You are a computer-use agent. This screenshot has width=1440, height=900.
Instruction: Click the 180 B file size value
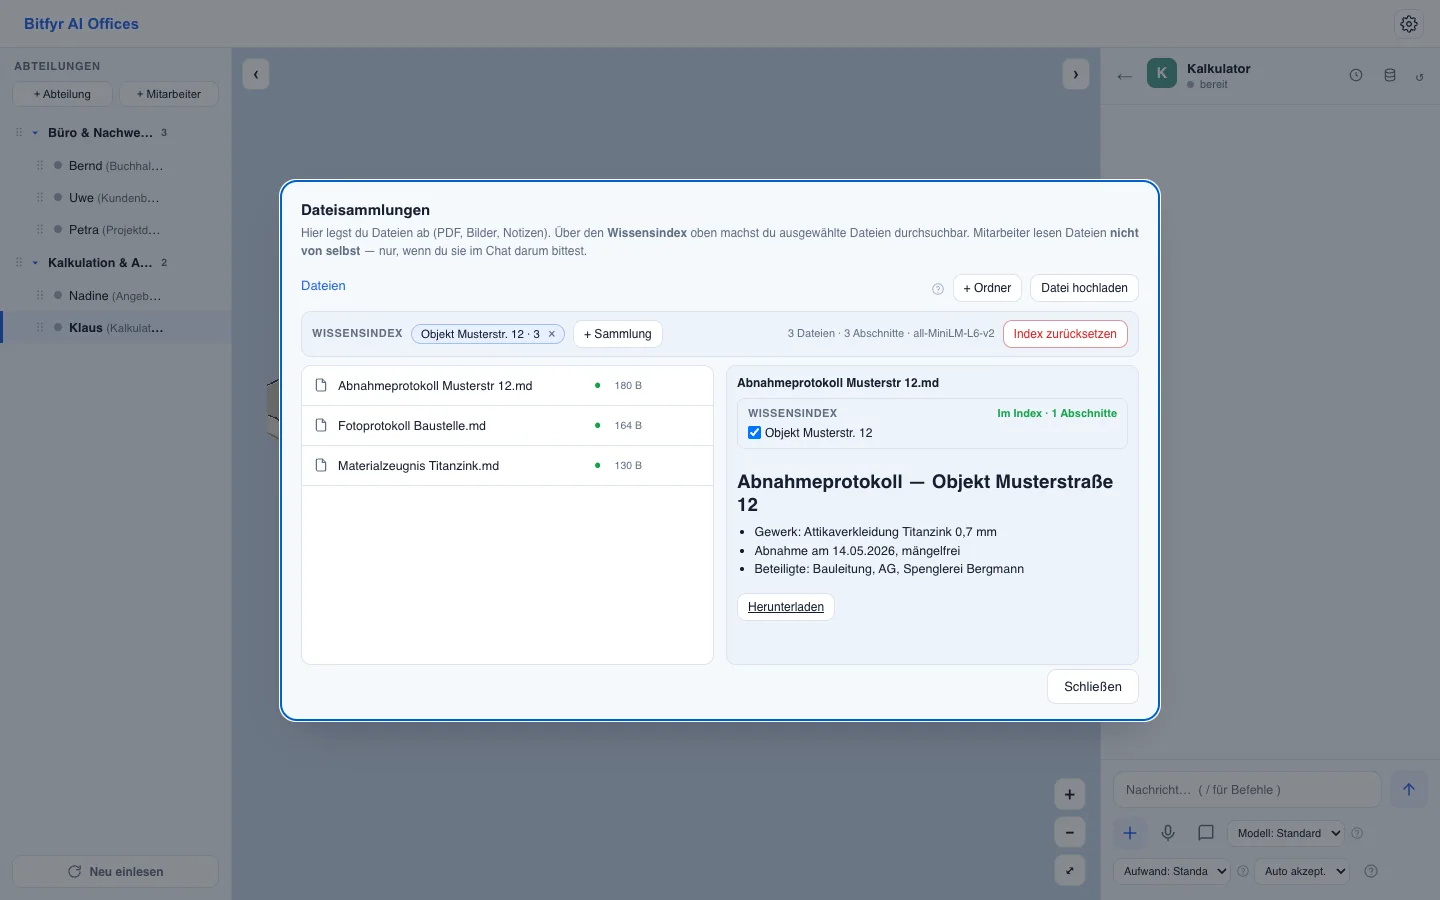628,386
